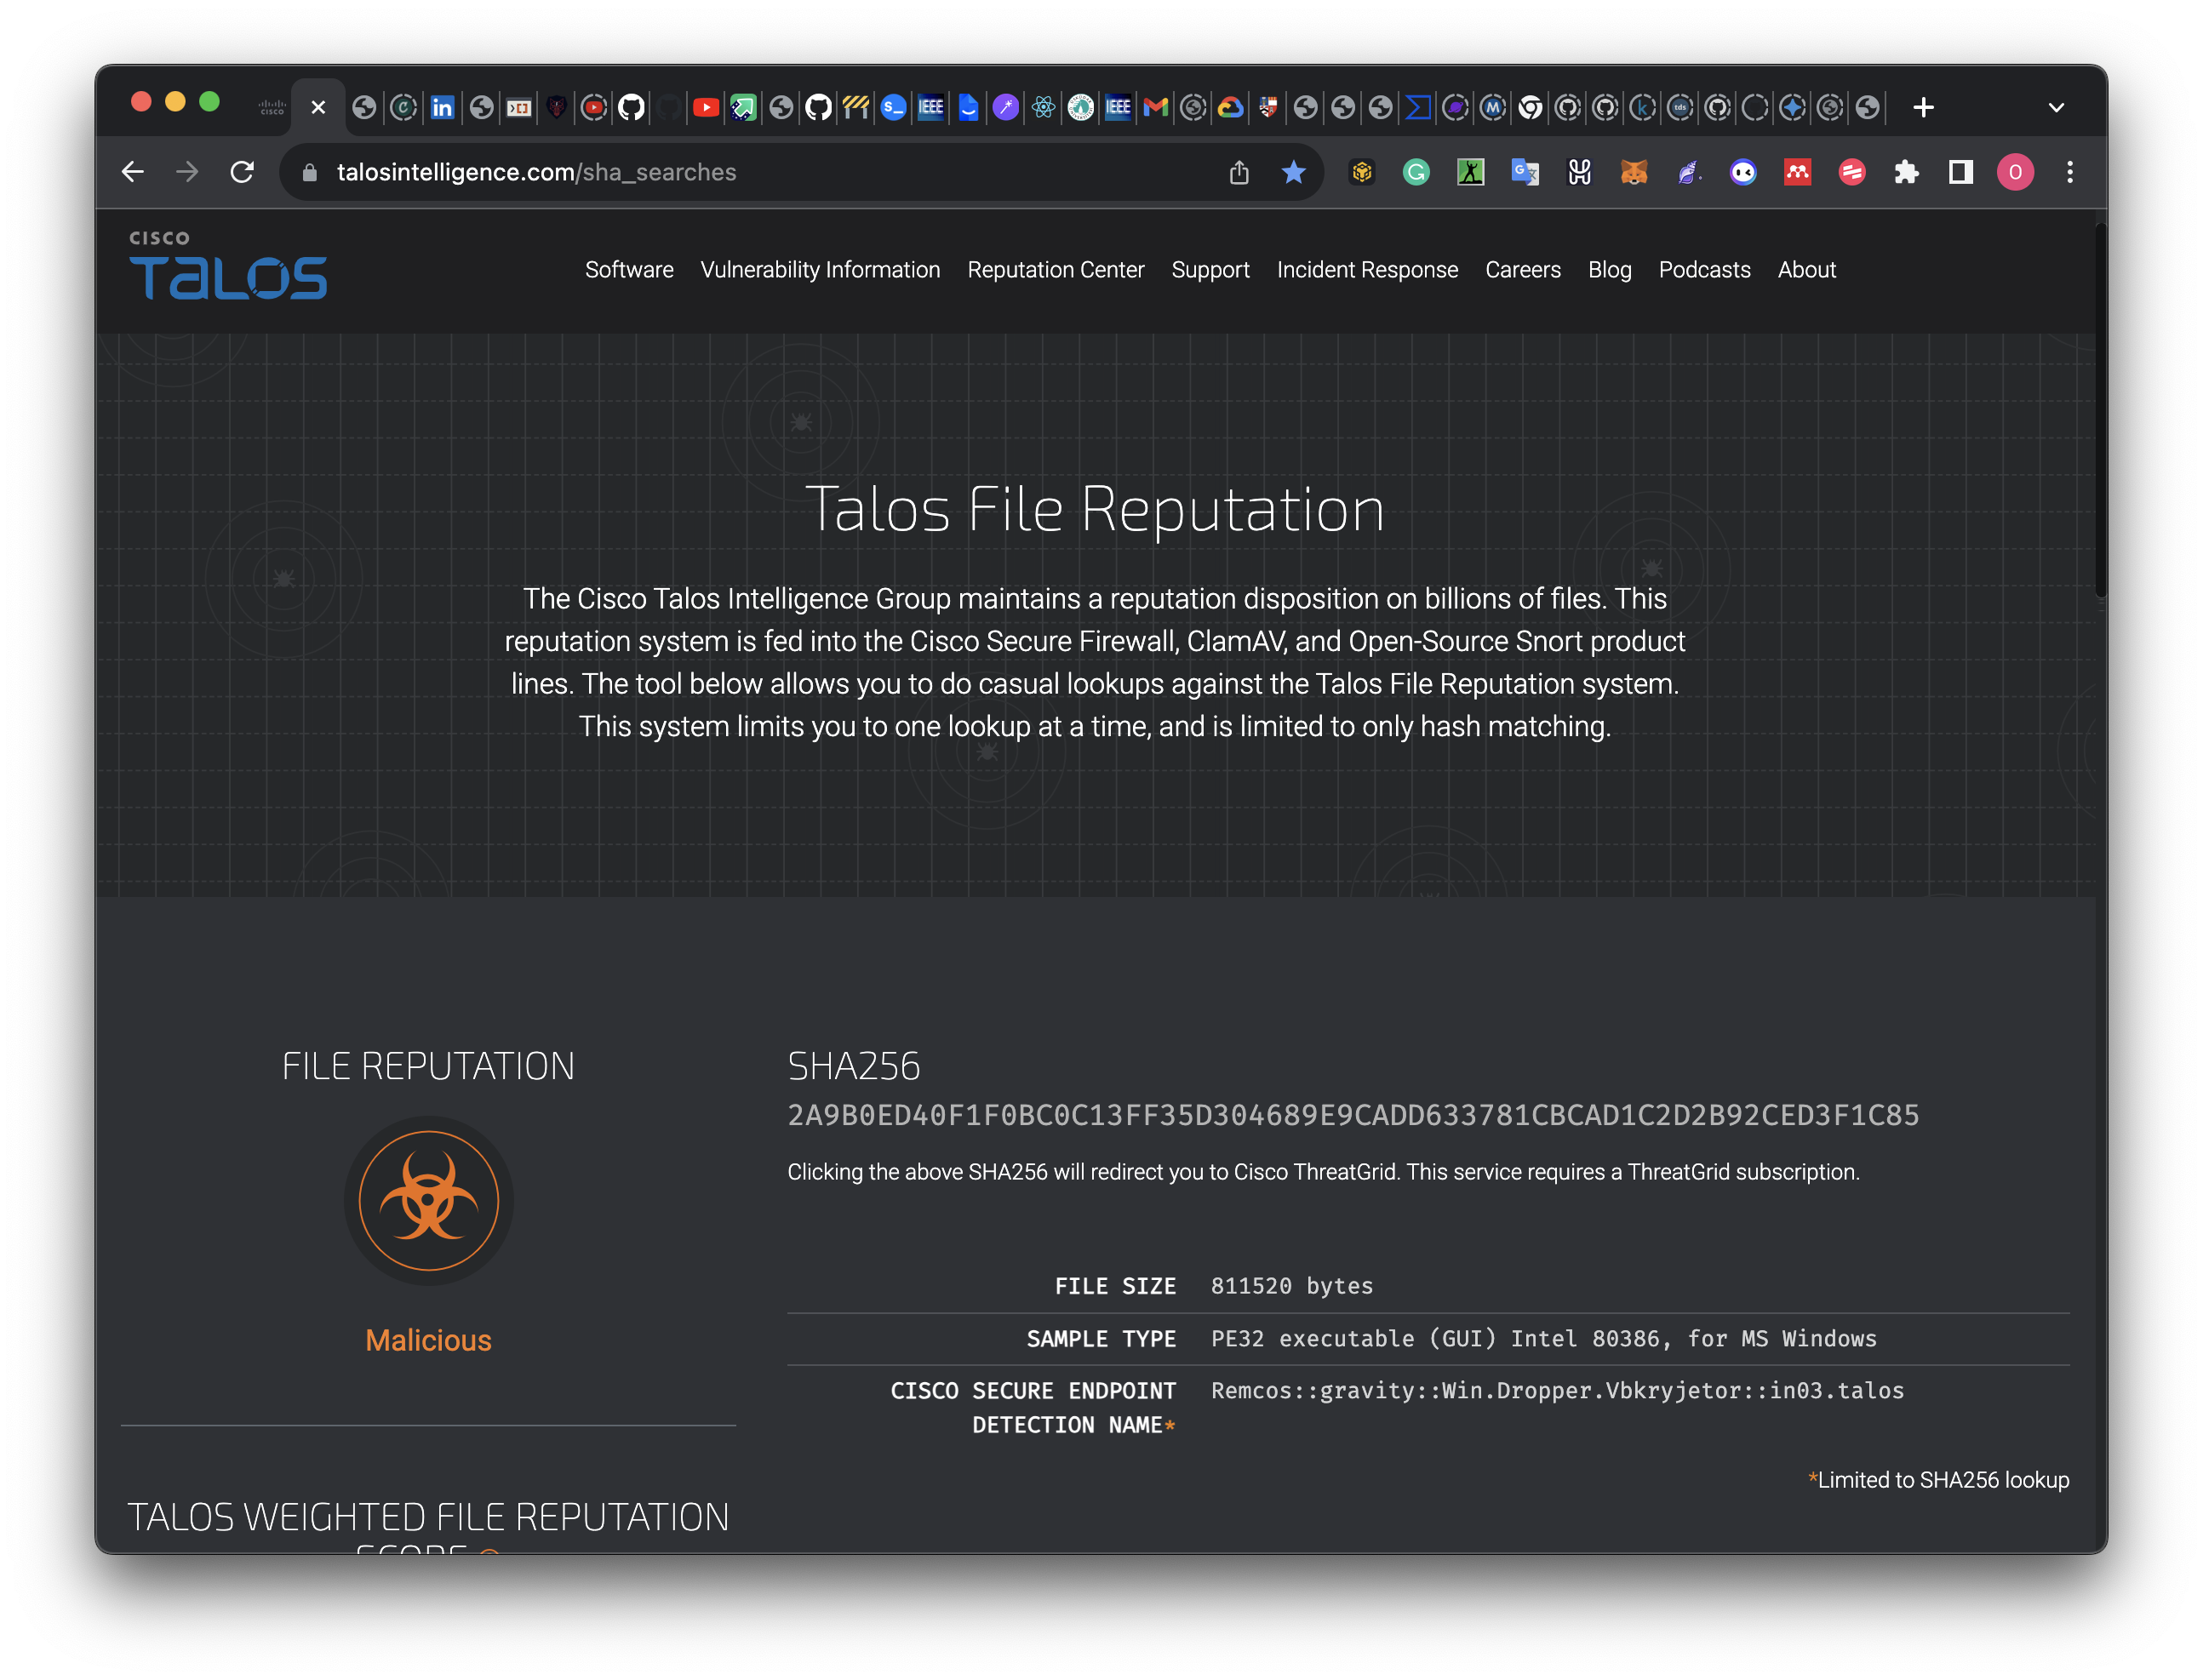2203x1680 pixels.
Task: Reload the Talos page
Action: click(x=242, y=172)
